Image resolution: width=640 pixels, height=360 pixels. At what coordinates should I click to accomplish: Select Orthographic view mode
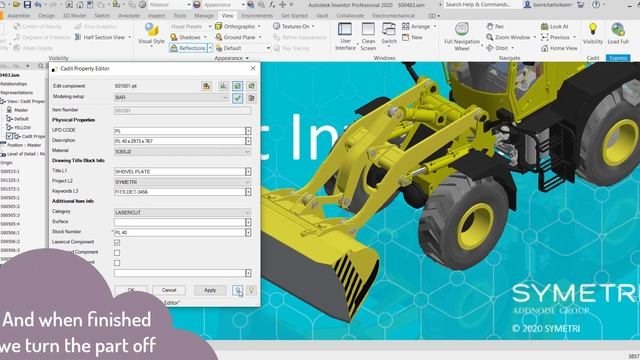pos(238,26)
